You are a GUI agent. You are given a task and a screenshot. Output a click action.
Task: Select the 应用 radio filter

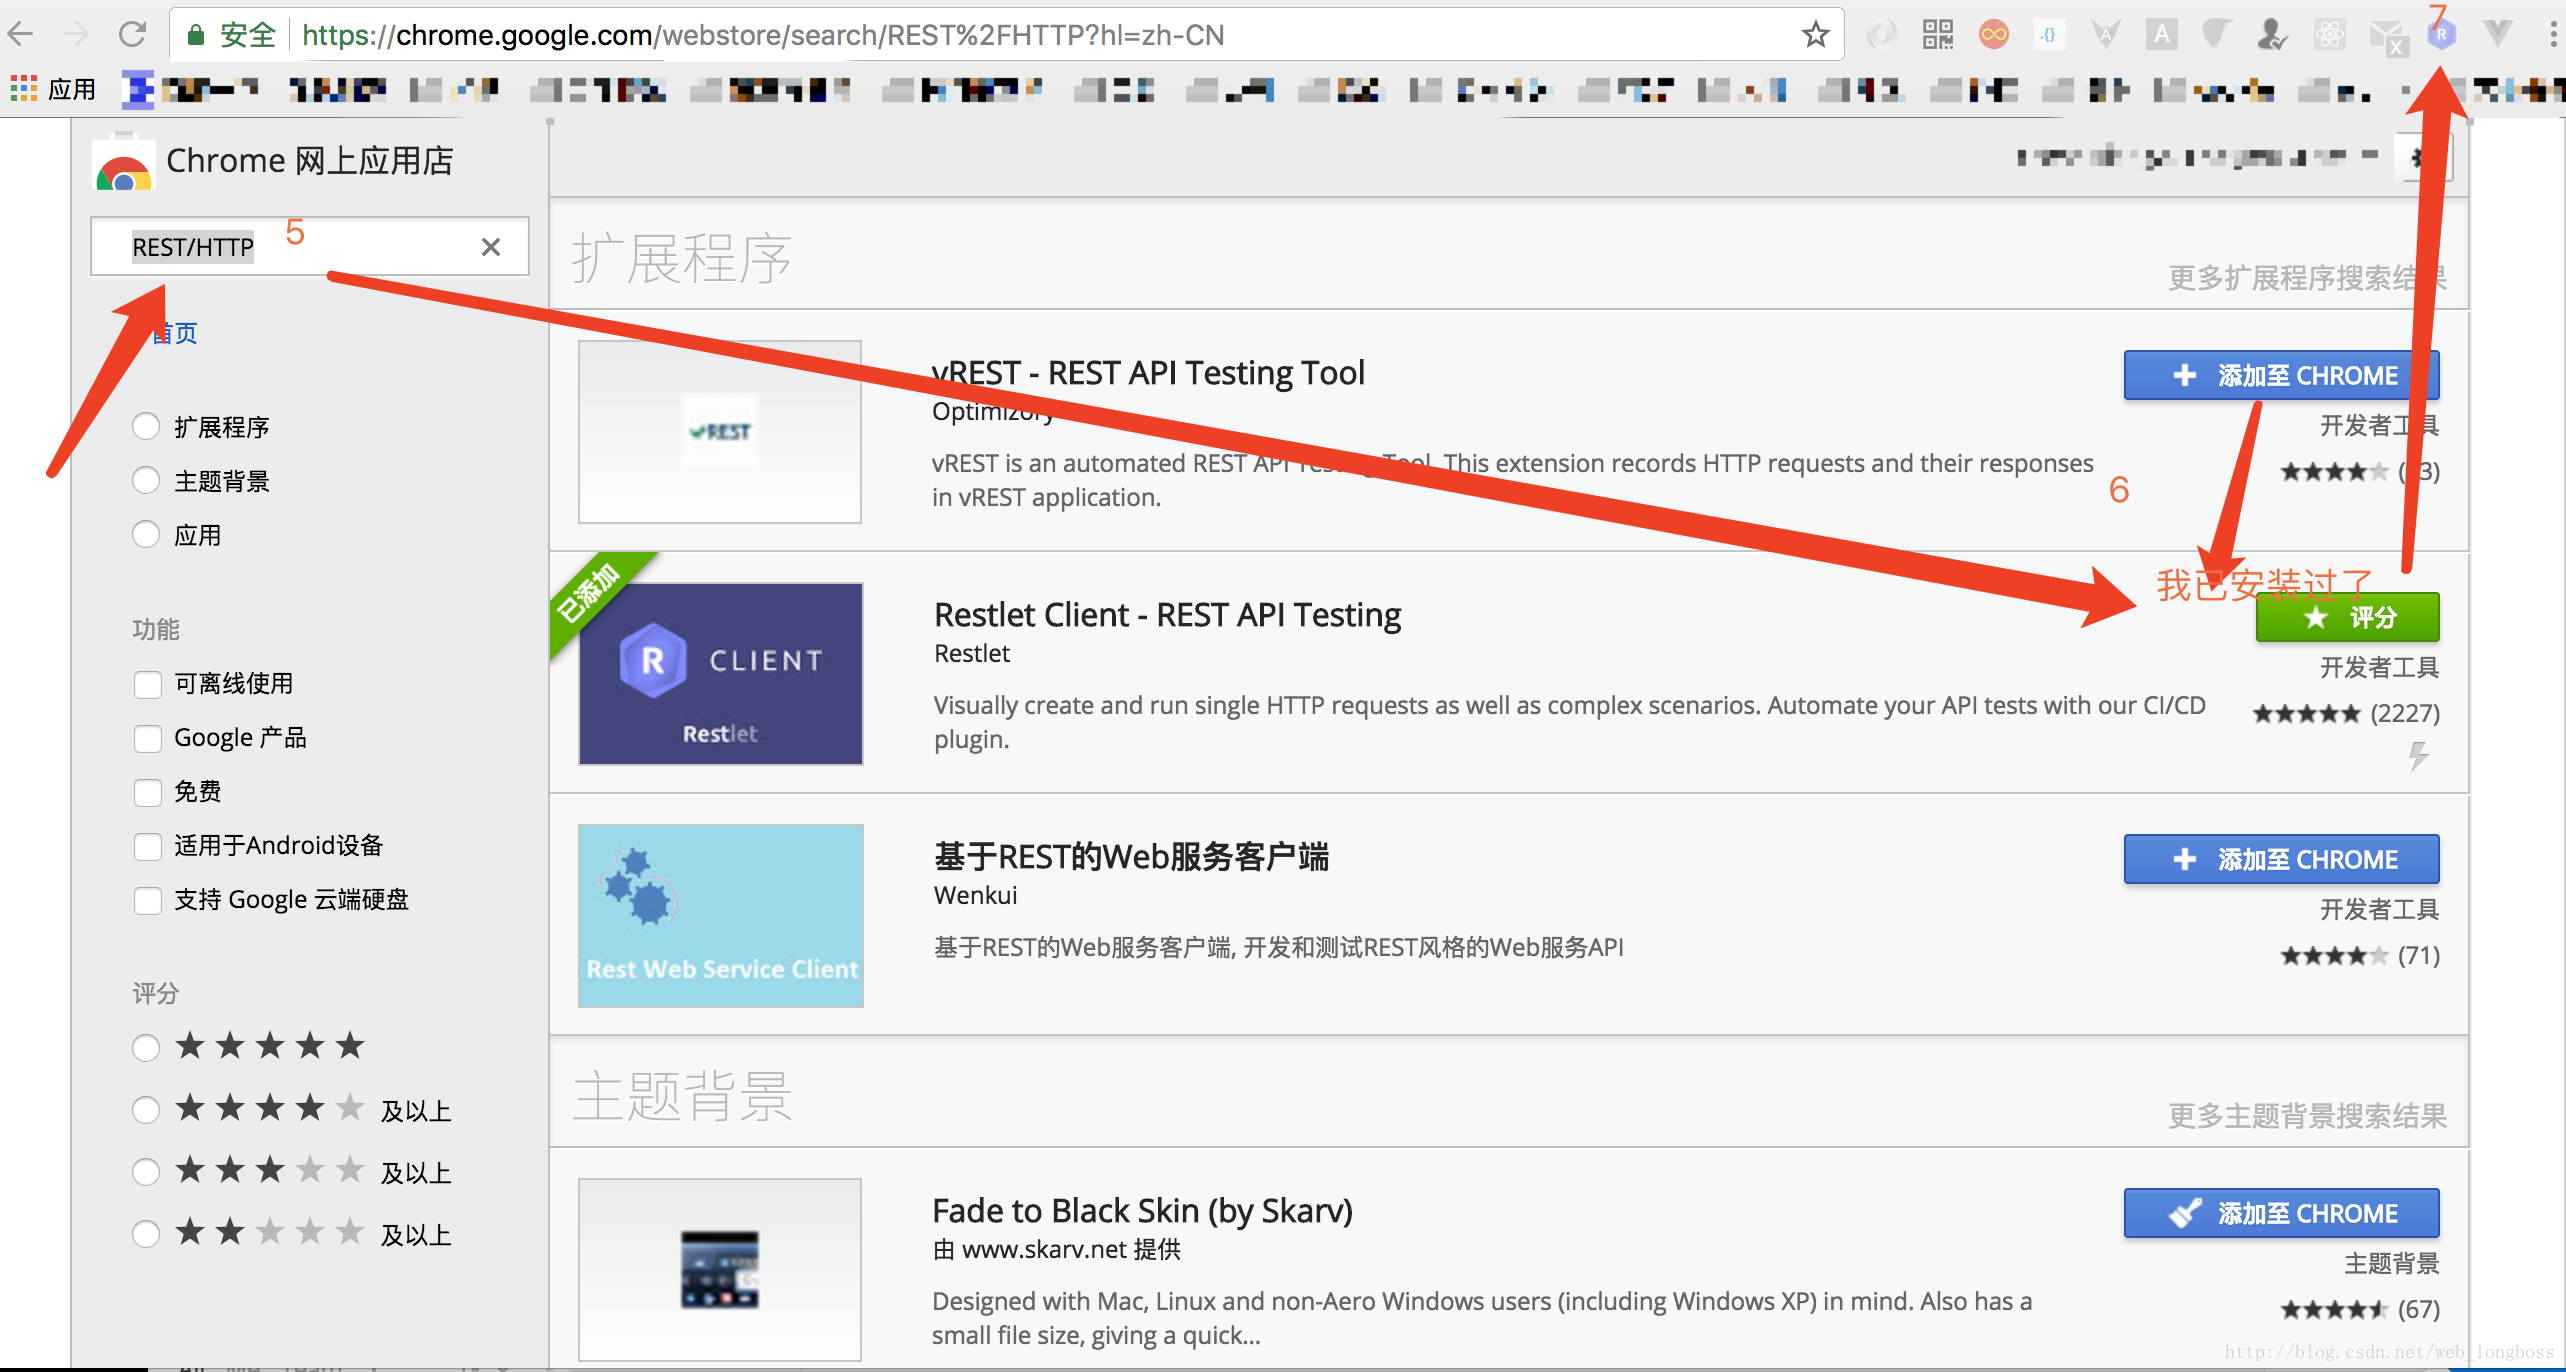click(x=146, y=535)
